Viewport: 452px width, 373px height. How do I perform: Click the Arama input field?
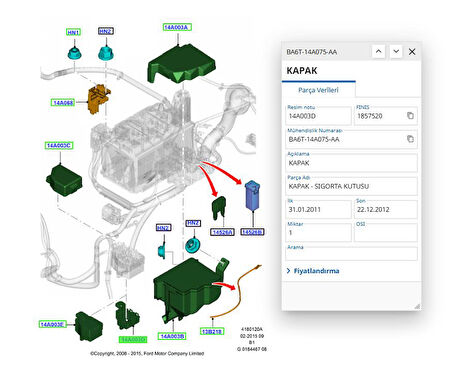(x=351, y=253)
